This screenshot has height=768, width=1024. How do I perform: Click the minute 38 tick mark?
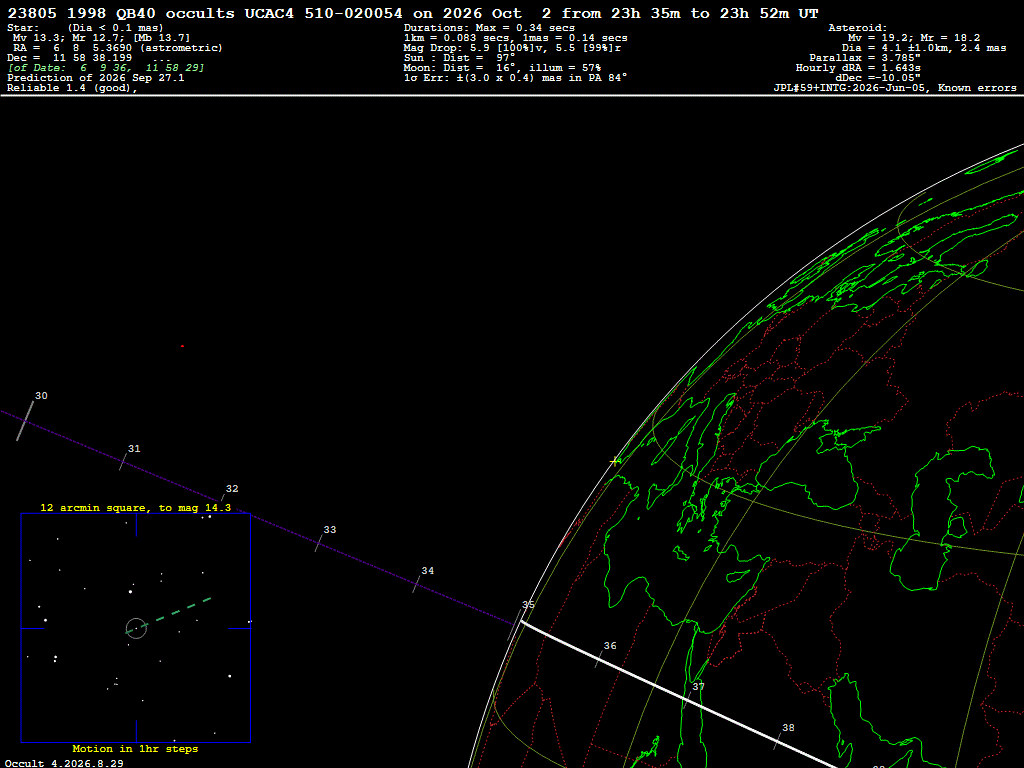coord(778,741)
